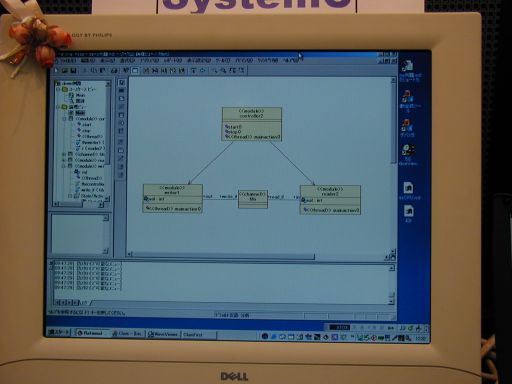Expand the channel node in the browser tree
The width and height of the screenshot is (512, 384).
coord(64,154)
